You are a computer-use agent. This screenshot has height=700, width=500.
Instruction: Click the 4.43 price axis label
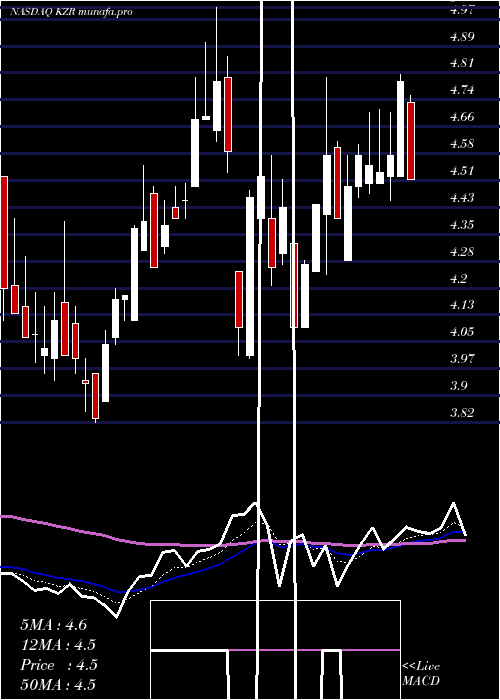462,197
